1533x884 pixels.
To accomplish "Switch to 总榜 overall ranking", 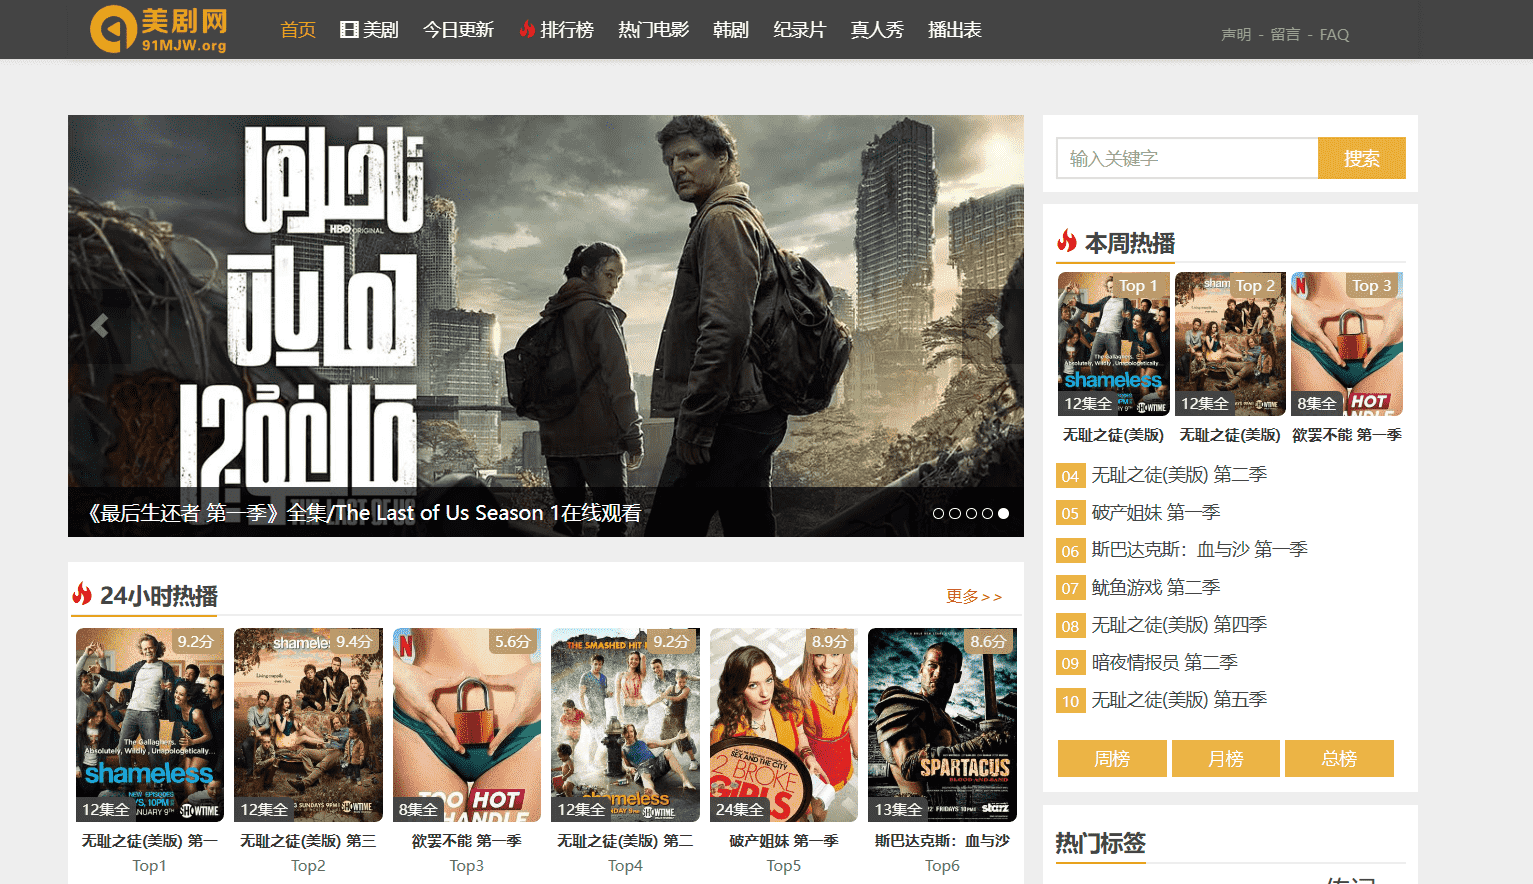I will coord(1339,758).
